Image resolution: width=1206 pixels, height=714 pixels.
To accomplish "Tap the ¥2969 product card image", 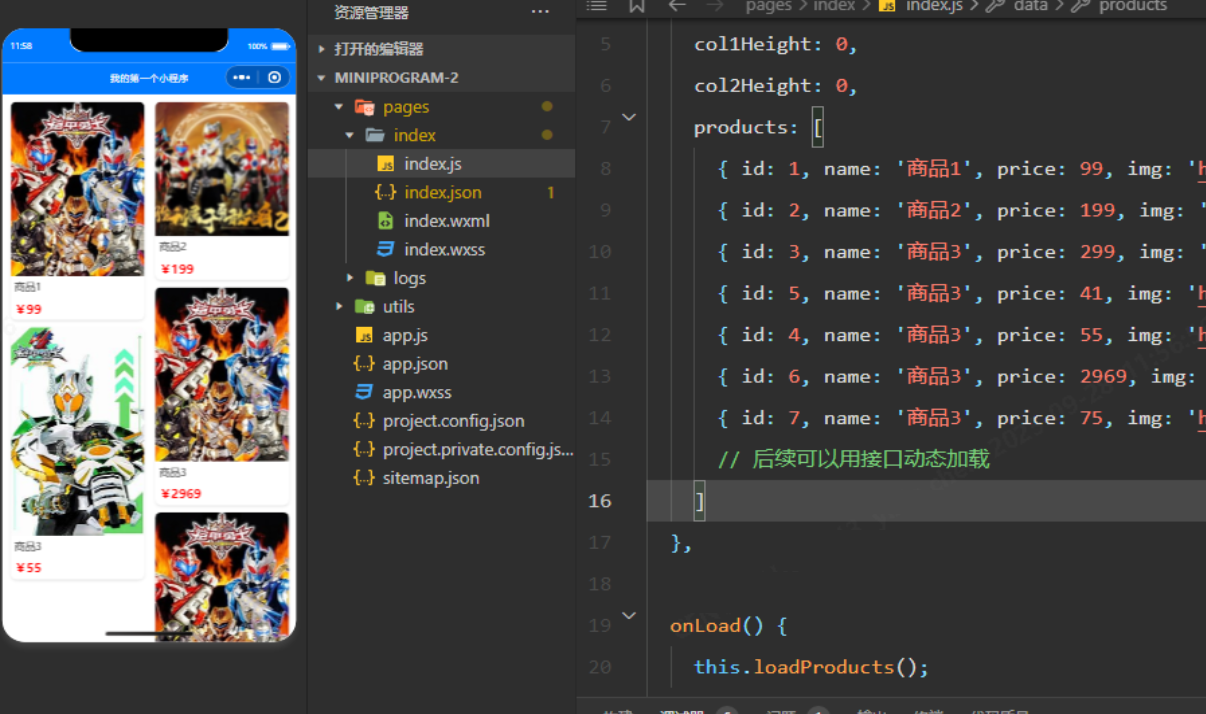I will pyautogui.click(x=222, y=374).
